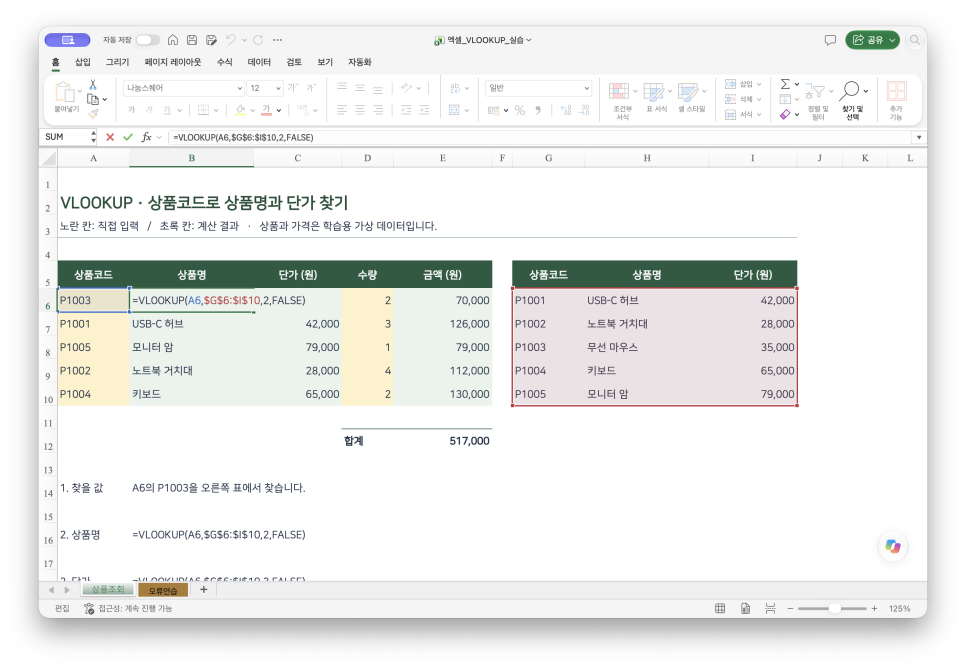Switch to the 수식 ribbon tab
Image resolution: width=966 pixels, height=669 pixels.
(224, 62)
